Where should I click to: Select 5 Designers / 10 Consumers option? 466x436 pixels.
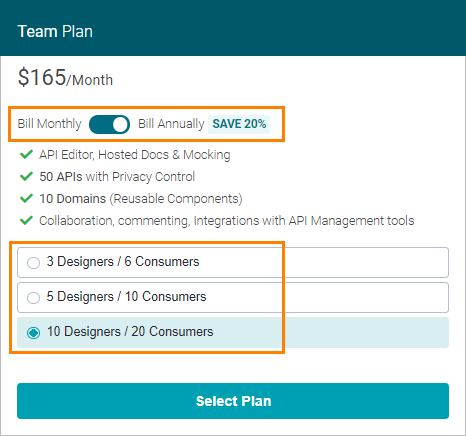[233, 297]
